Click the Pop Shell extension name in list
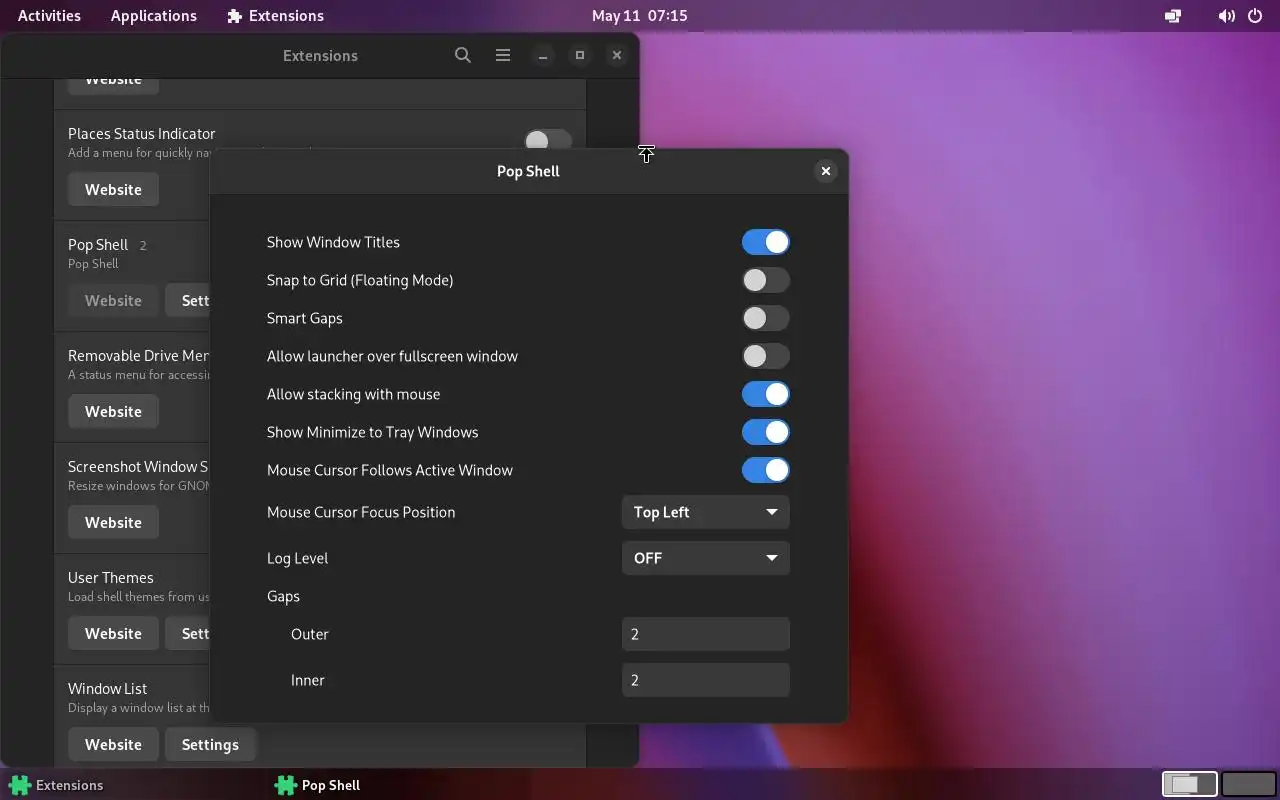The width and height of the screenshot is (1280, 800). point(98,245)
